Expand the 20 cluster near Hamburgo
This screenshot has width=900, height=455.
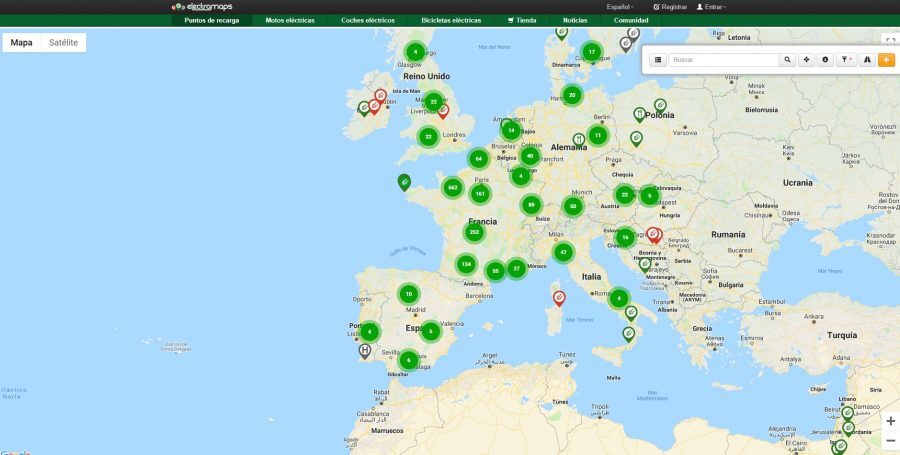tap(572, 95)
